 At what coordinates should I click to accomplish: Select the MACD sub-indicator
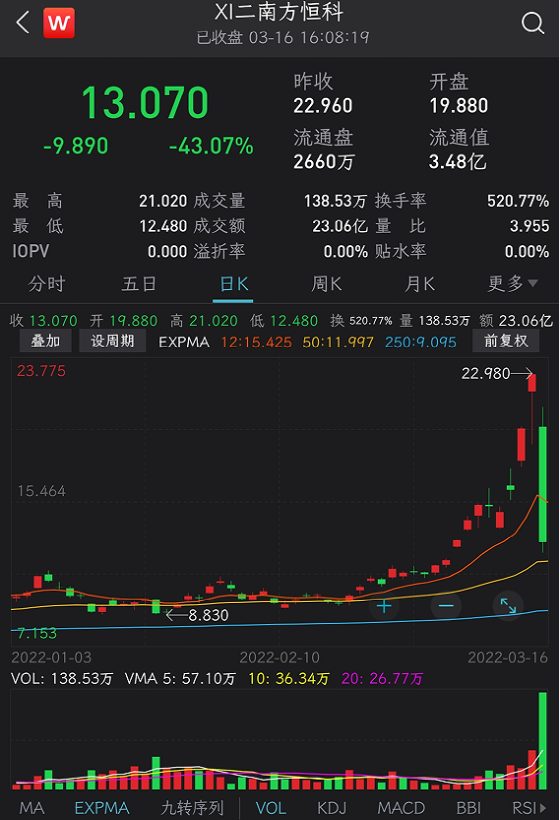tap(401, 808)
